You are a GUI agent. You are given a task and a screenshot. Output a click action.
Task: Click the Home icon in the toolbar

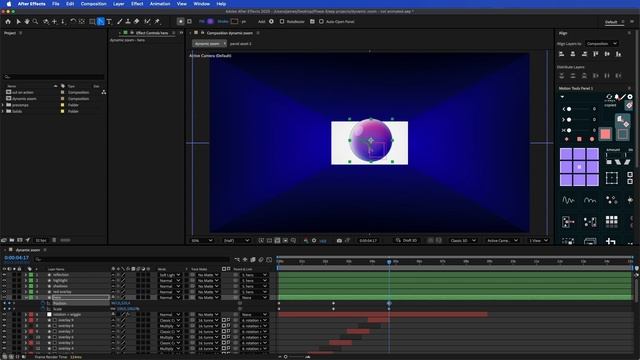[x=8, y=21]
